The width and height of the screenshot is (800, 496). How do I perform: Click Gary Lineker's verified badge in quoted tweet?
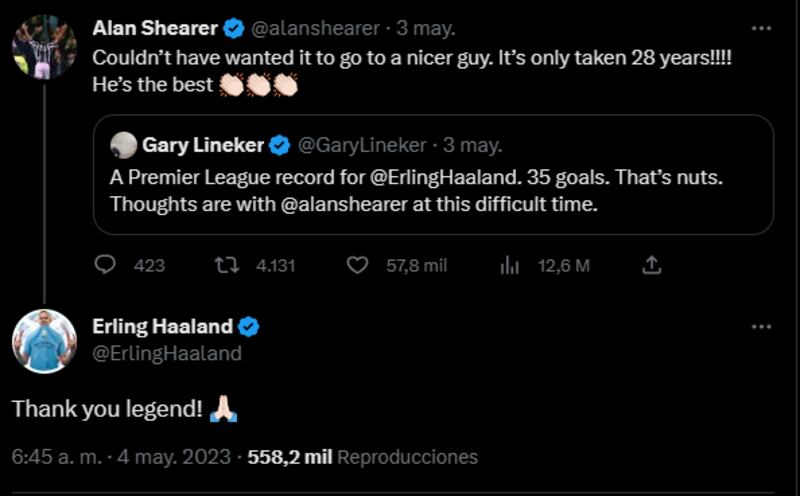(x=280, y=146)
